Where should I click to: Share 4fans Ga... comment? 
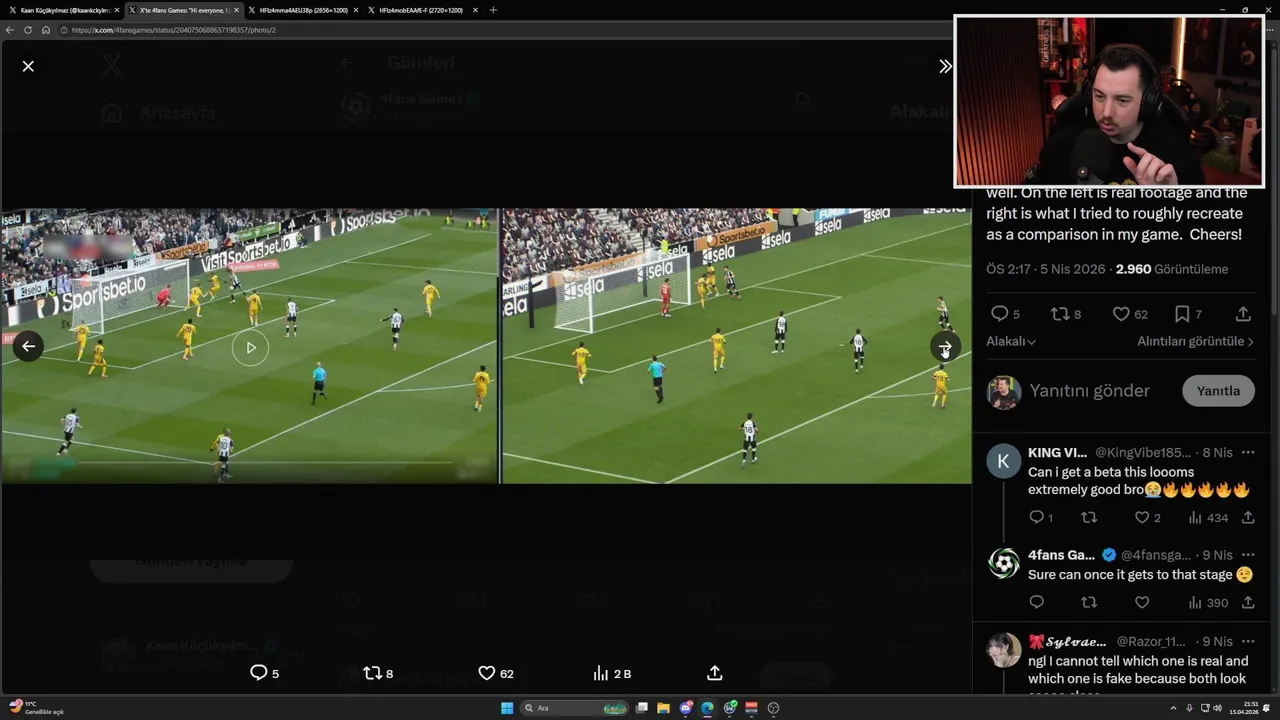(1248, 602)
